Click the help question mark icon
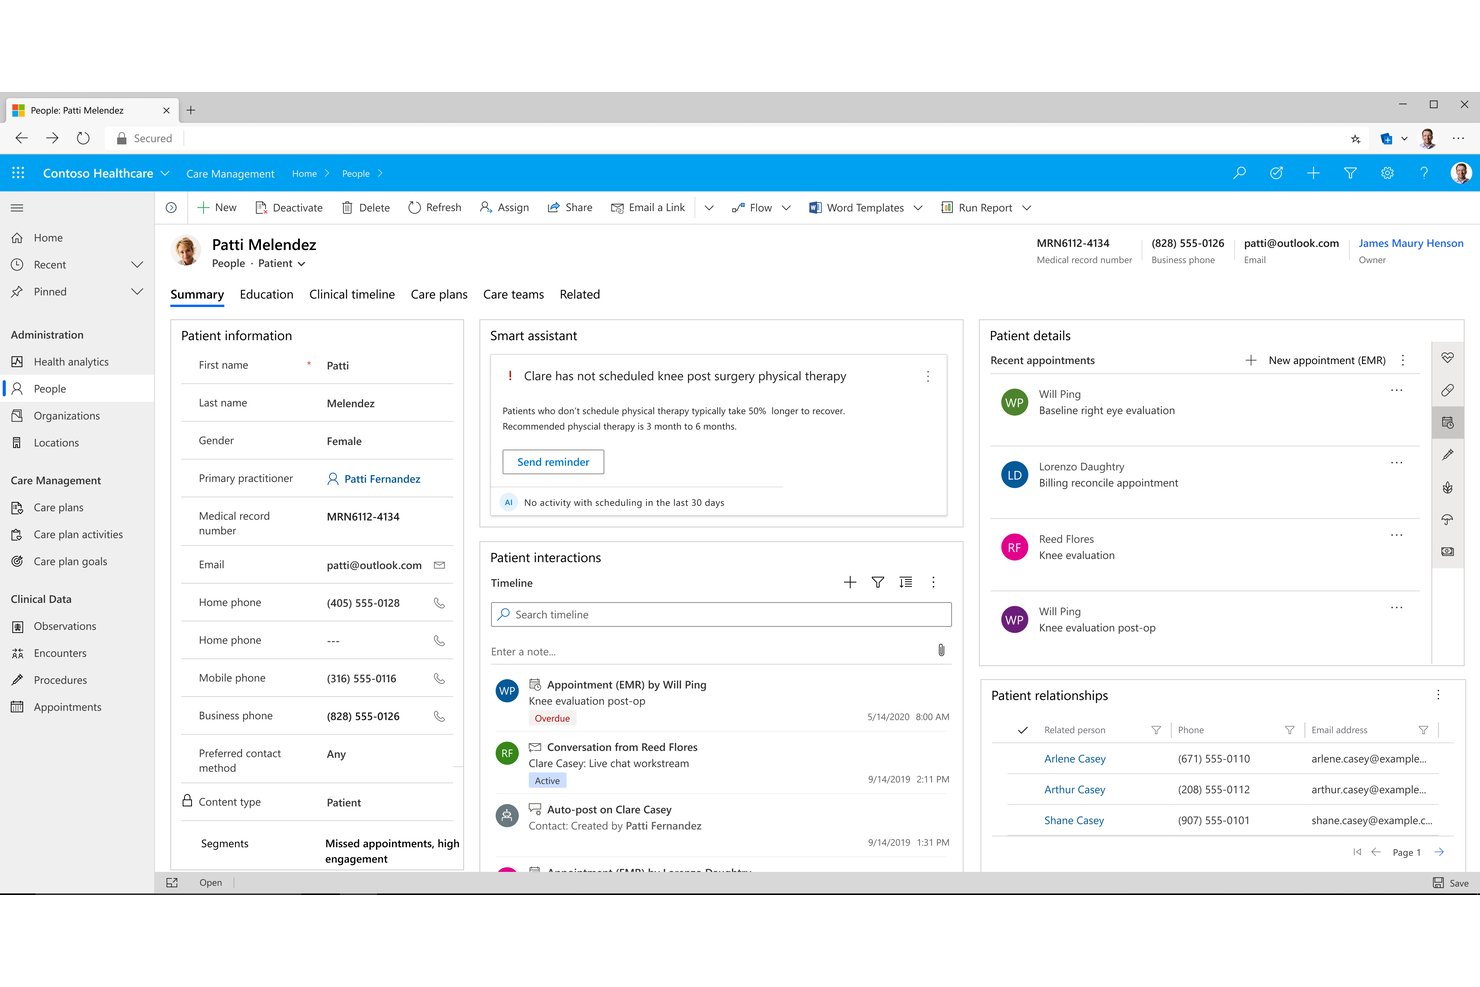 [x=1424, y=173]
